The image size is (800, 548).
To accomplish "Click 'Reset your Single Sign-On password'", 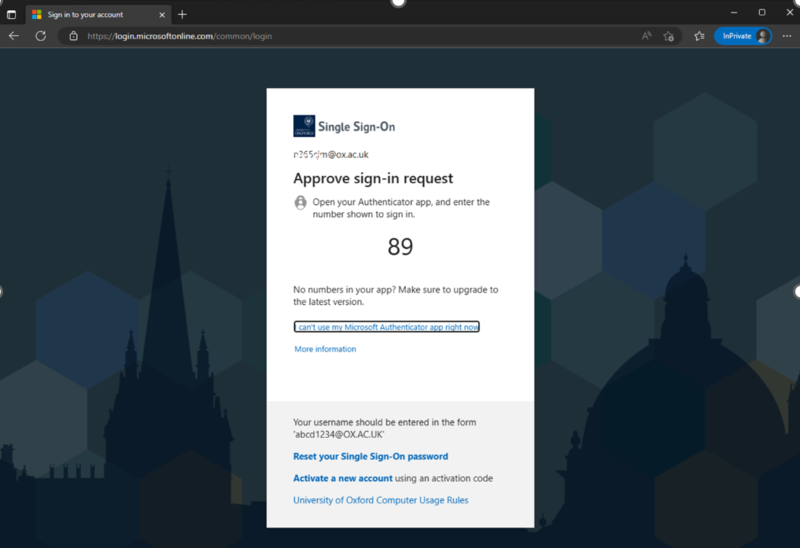I will pos(370,456).
